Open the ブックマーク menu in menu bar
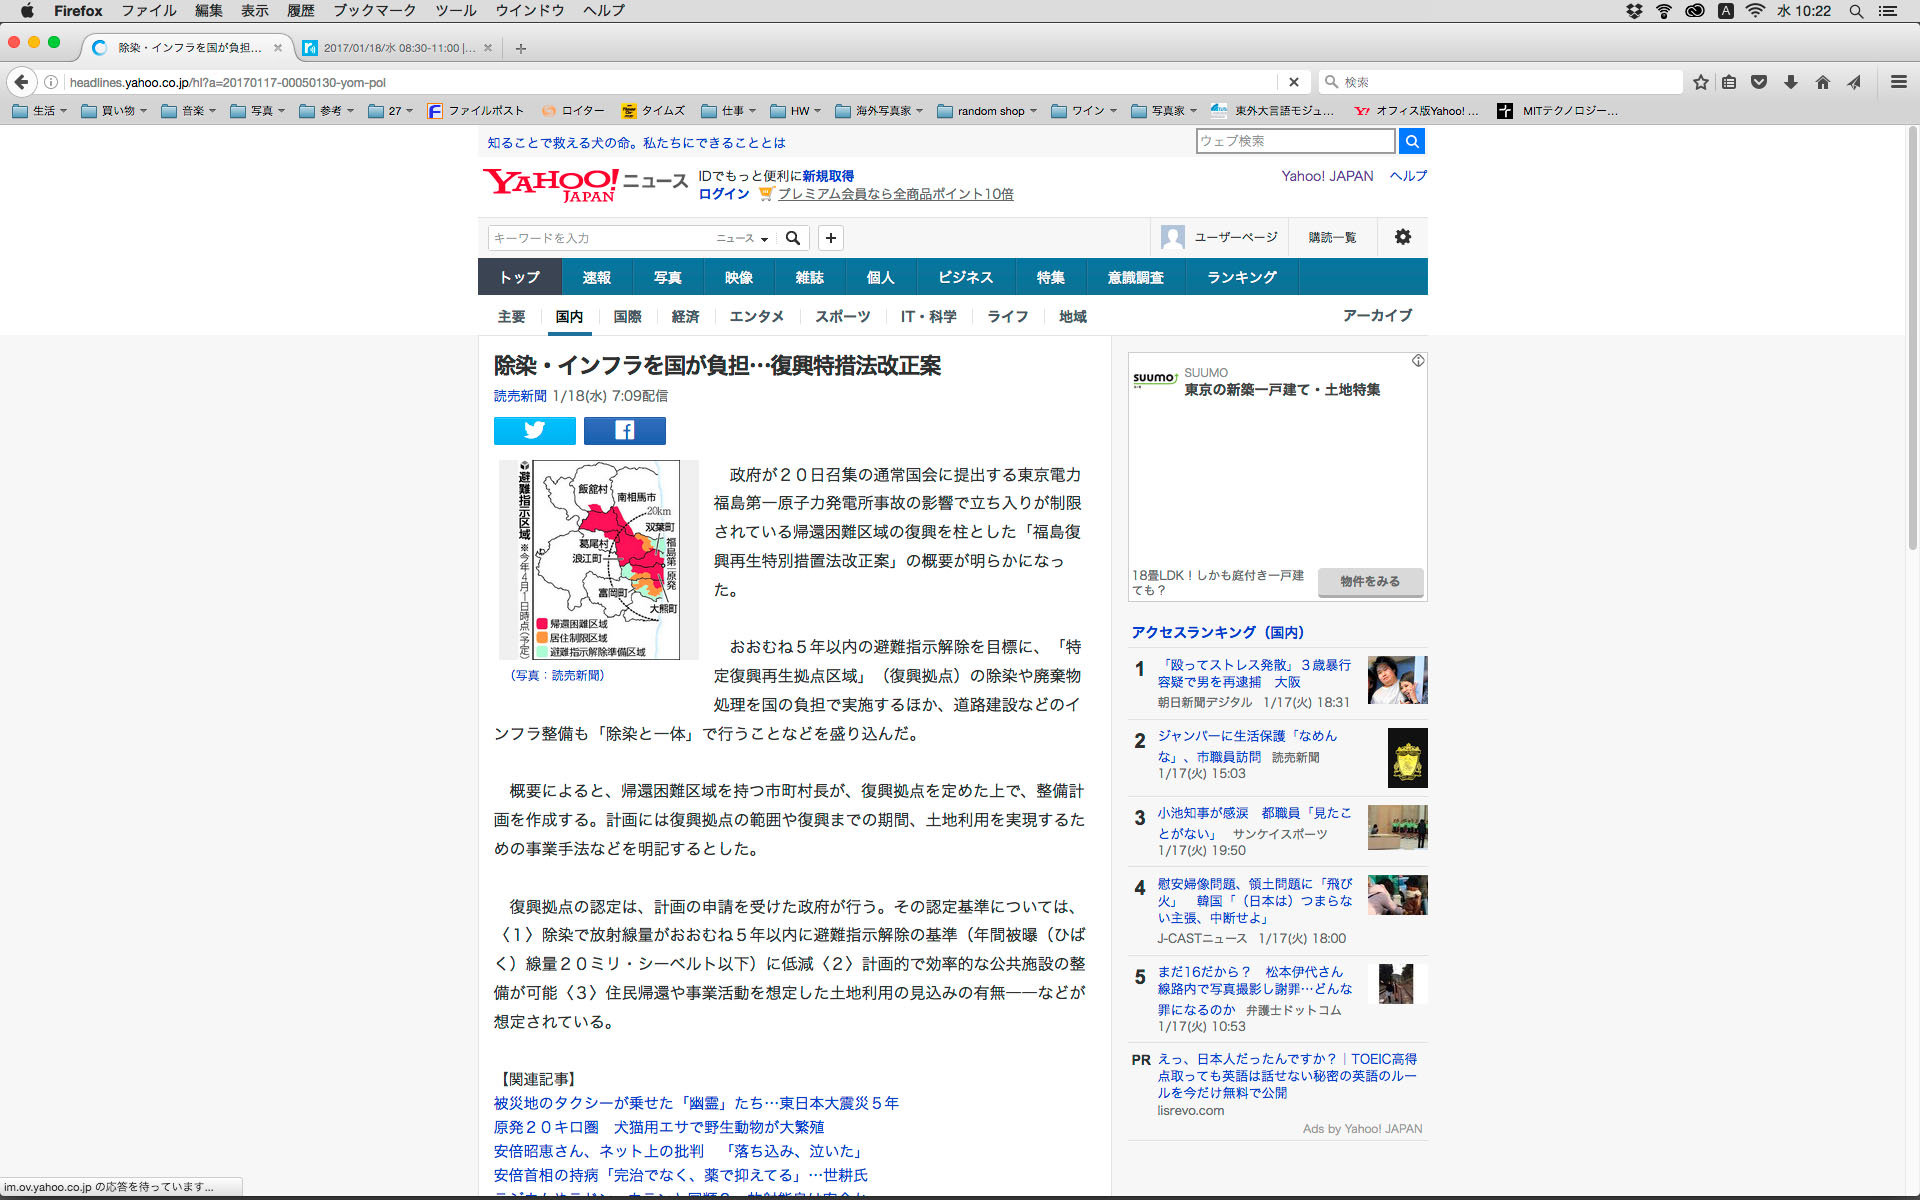 pos(374,10)
